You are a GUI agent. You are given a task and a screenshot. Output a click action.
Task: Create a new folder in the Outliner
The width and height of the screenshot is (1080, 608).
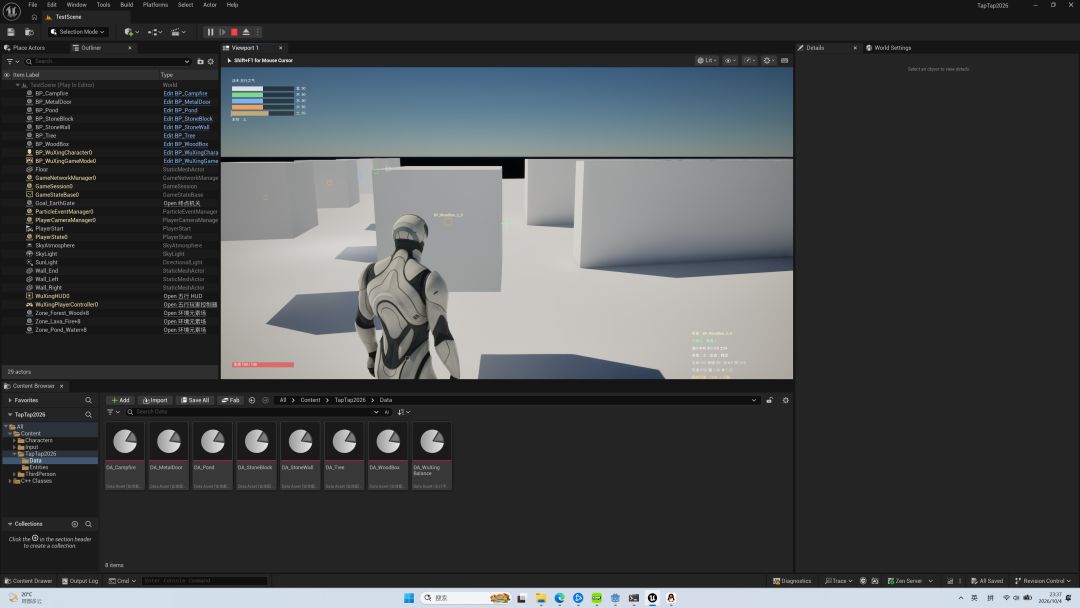click(200, 61)
